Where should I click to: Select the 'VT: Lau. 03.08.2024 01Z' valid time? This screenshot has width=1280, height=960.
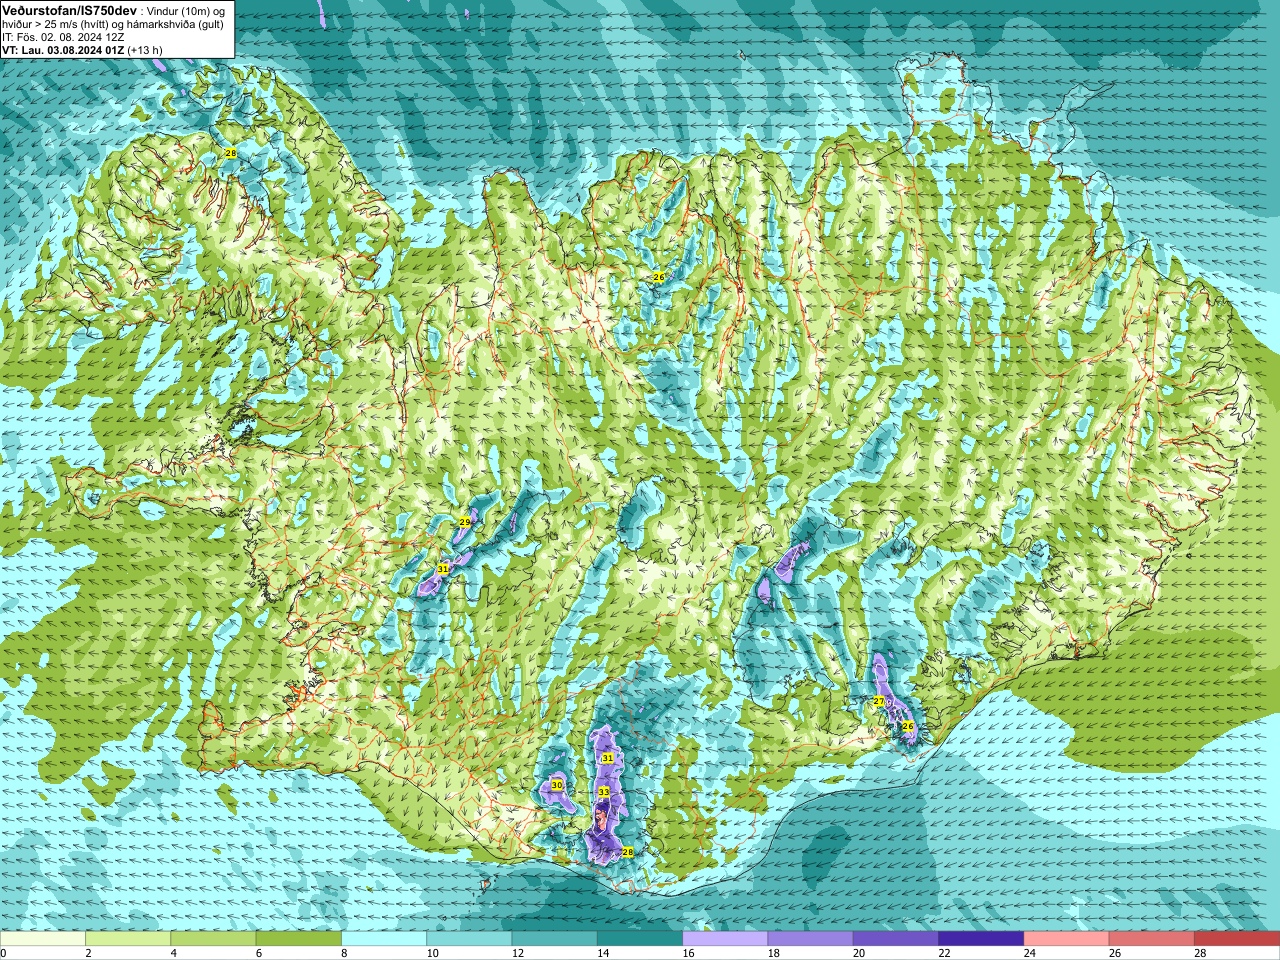point(62,49)
